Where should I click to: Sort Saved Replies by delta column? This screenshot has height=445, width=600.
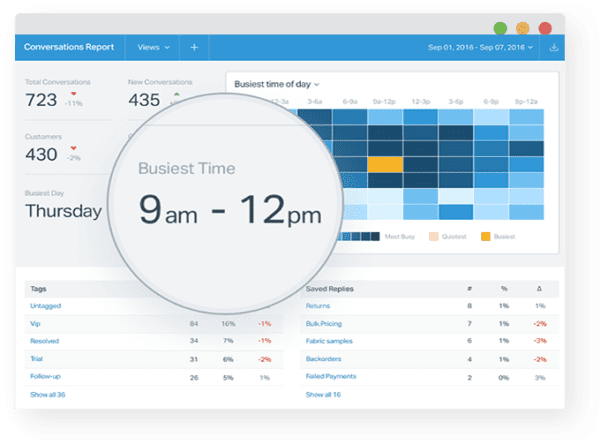tap(539, 289)
